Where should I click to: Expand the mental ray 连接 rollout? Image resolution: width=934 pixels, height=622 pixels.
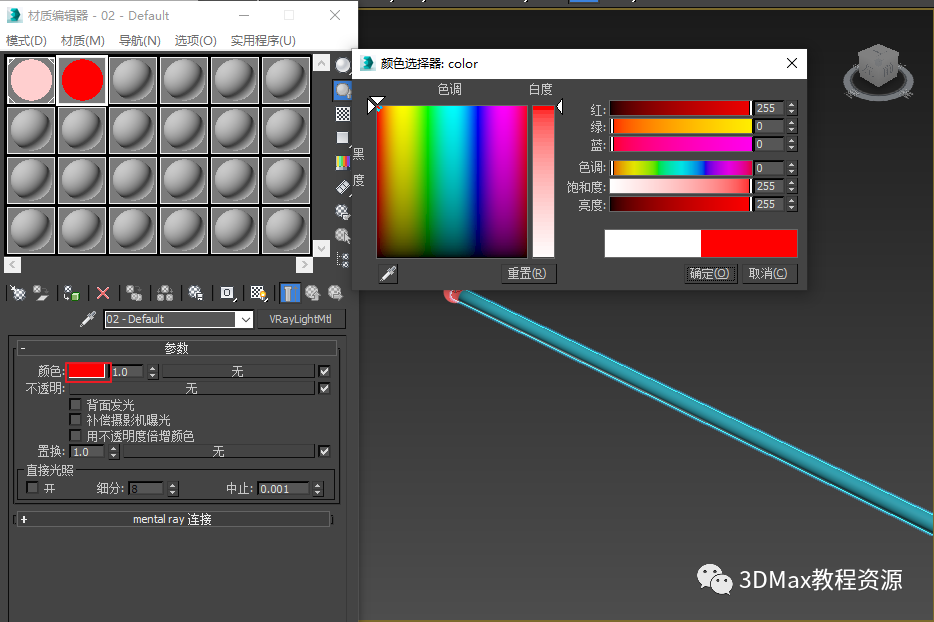[173, 519]
